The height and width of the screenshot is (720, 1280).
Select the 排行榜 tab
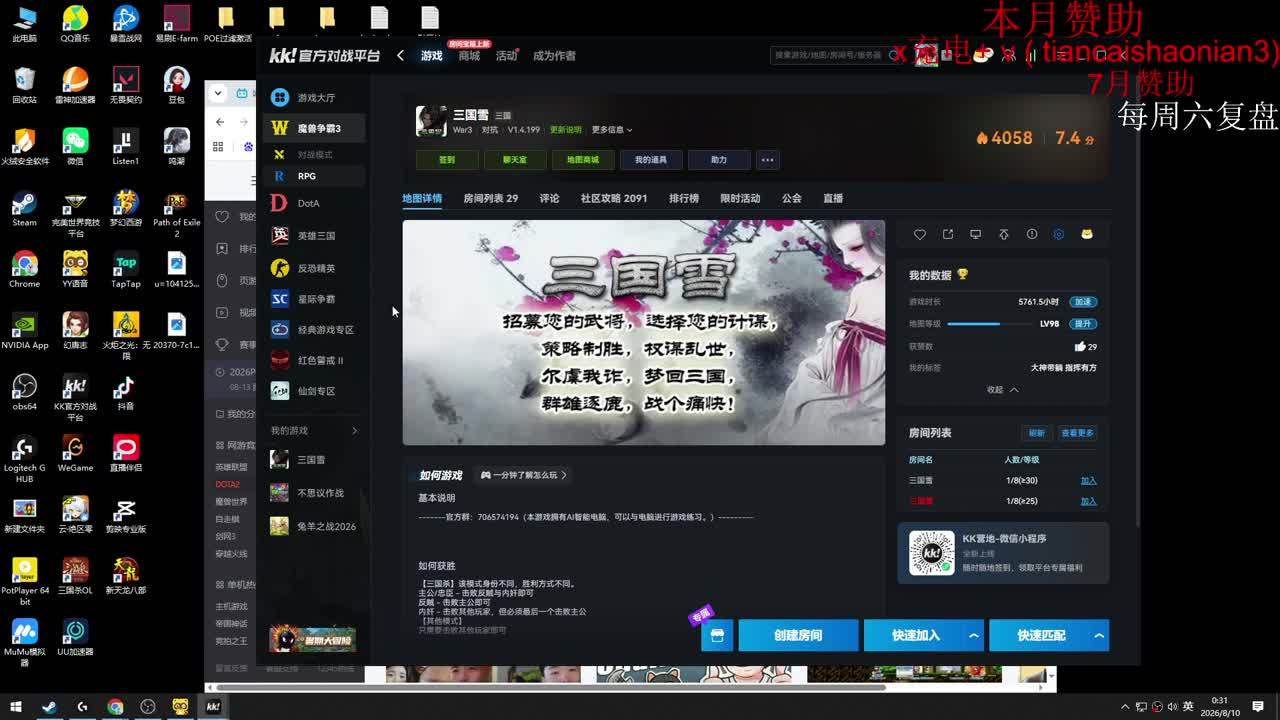point(684,199)
